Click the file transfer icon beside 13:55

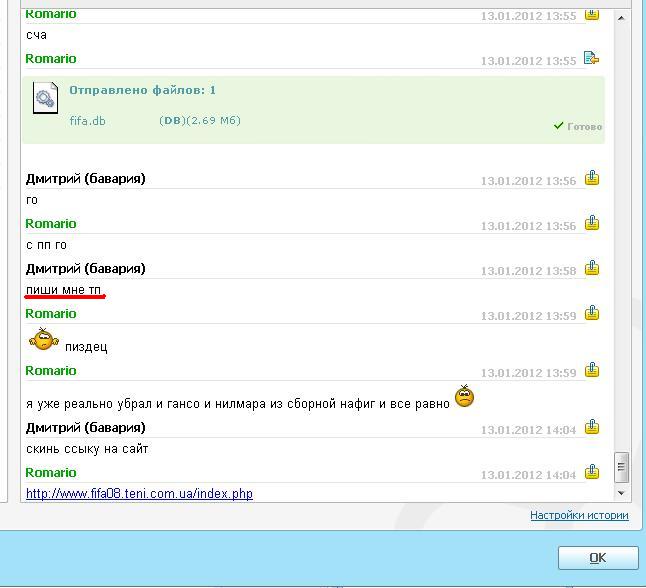pos(591,58)
